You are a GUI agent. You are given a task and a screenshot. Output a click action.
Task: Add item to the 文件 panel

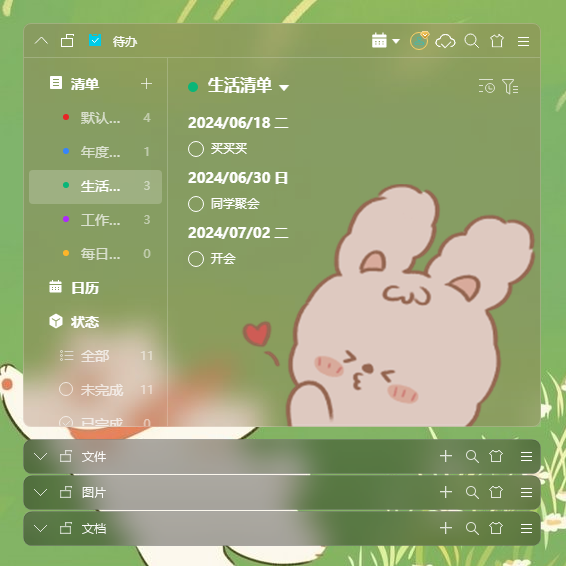446,456
